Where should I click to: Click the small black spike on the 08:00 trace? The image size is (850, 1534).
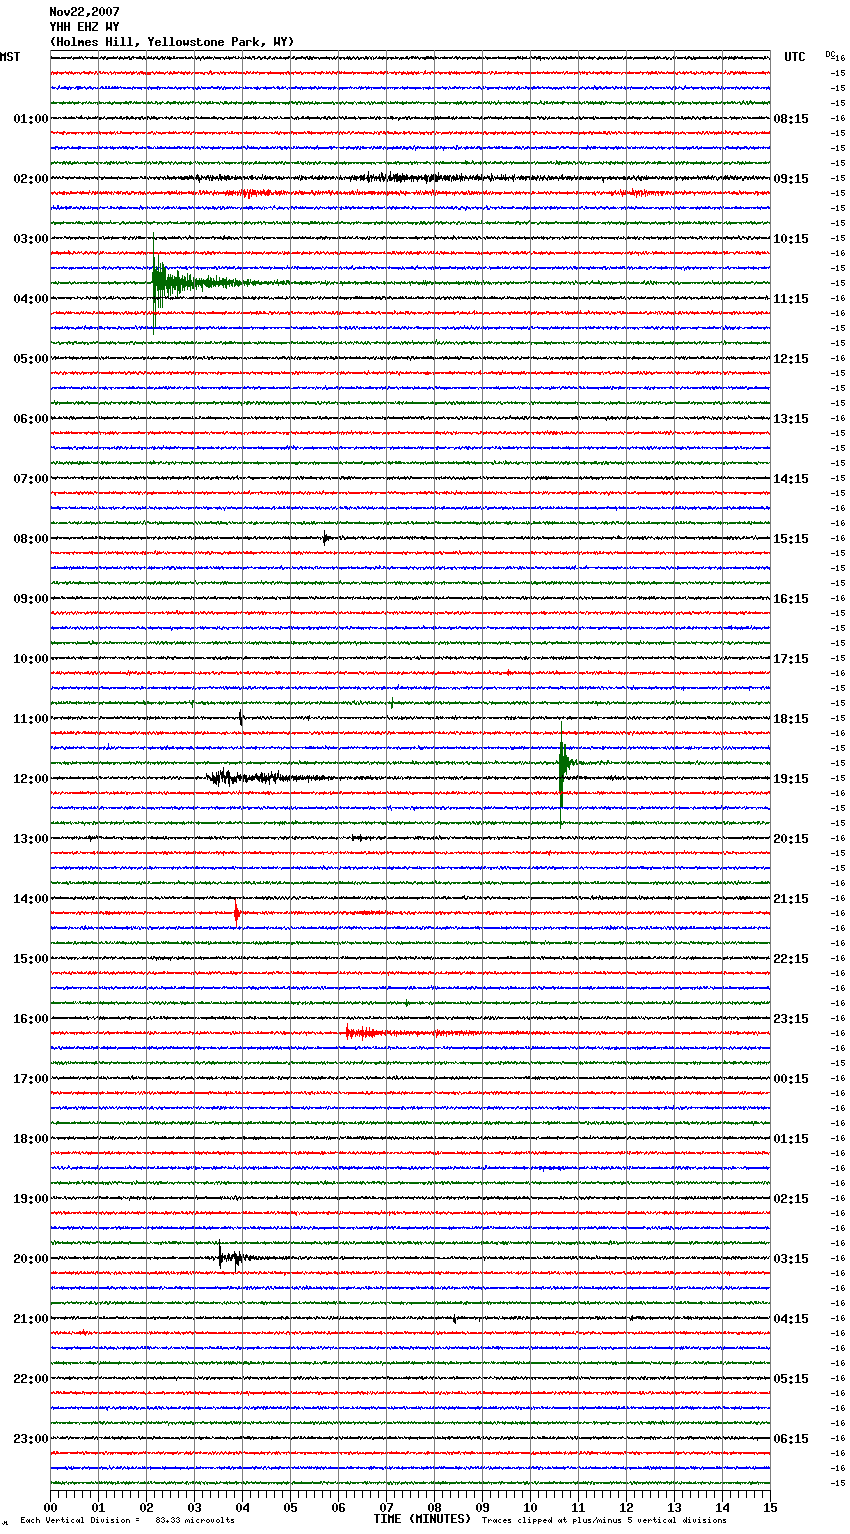coord(326,538)
